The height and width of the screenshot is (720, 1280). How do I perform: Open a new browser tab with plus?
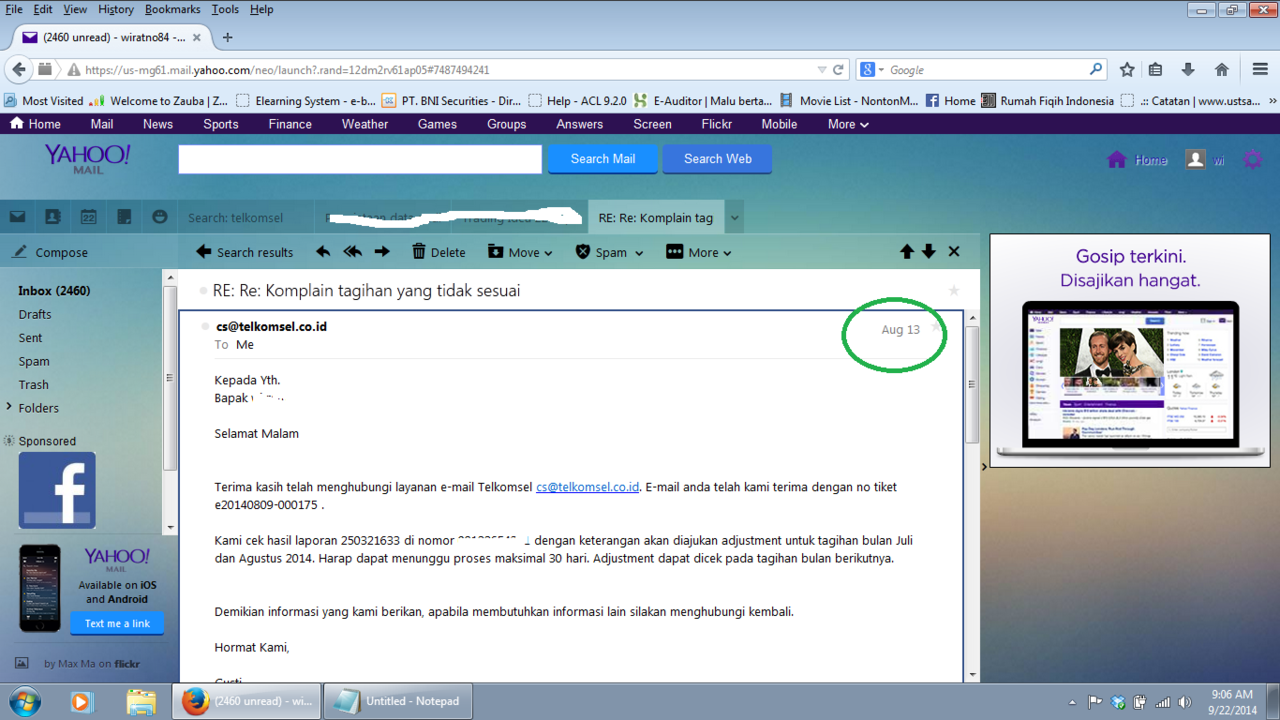tap(228, 37)
